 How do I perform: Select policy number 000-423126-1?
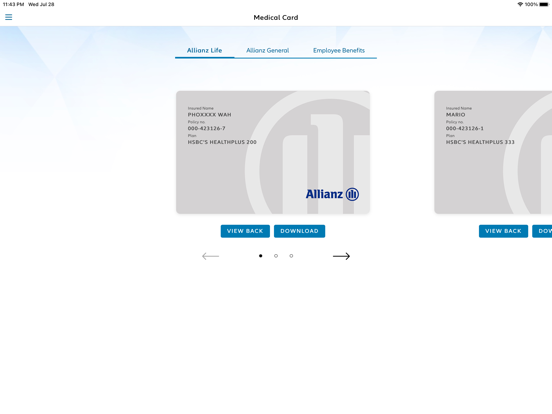[465, 128]
